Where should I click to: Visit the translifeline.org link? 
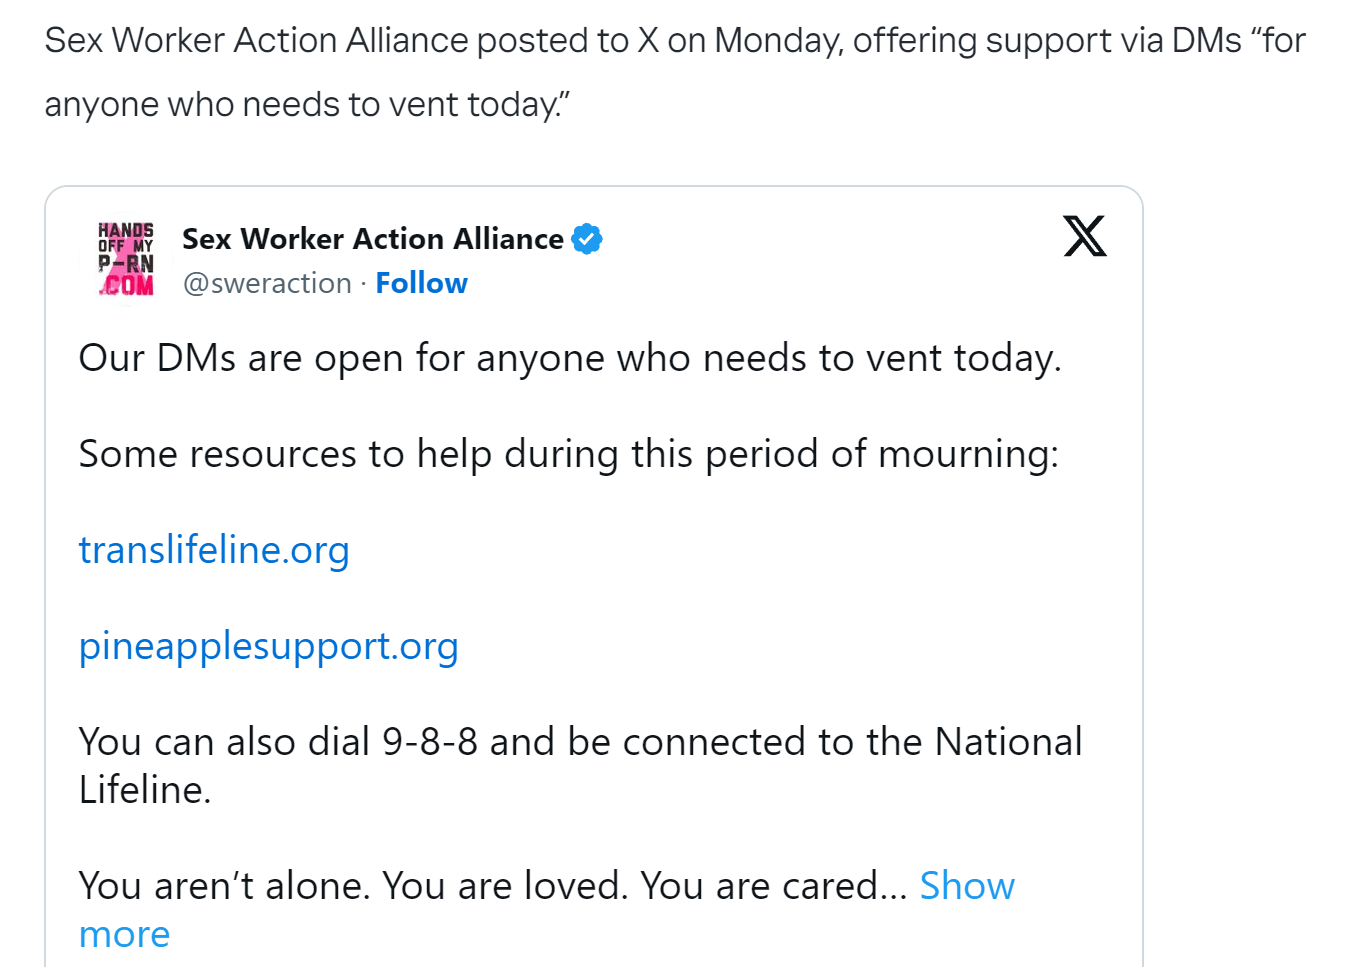click(214, 550)
